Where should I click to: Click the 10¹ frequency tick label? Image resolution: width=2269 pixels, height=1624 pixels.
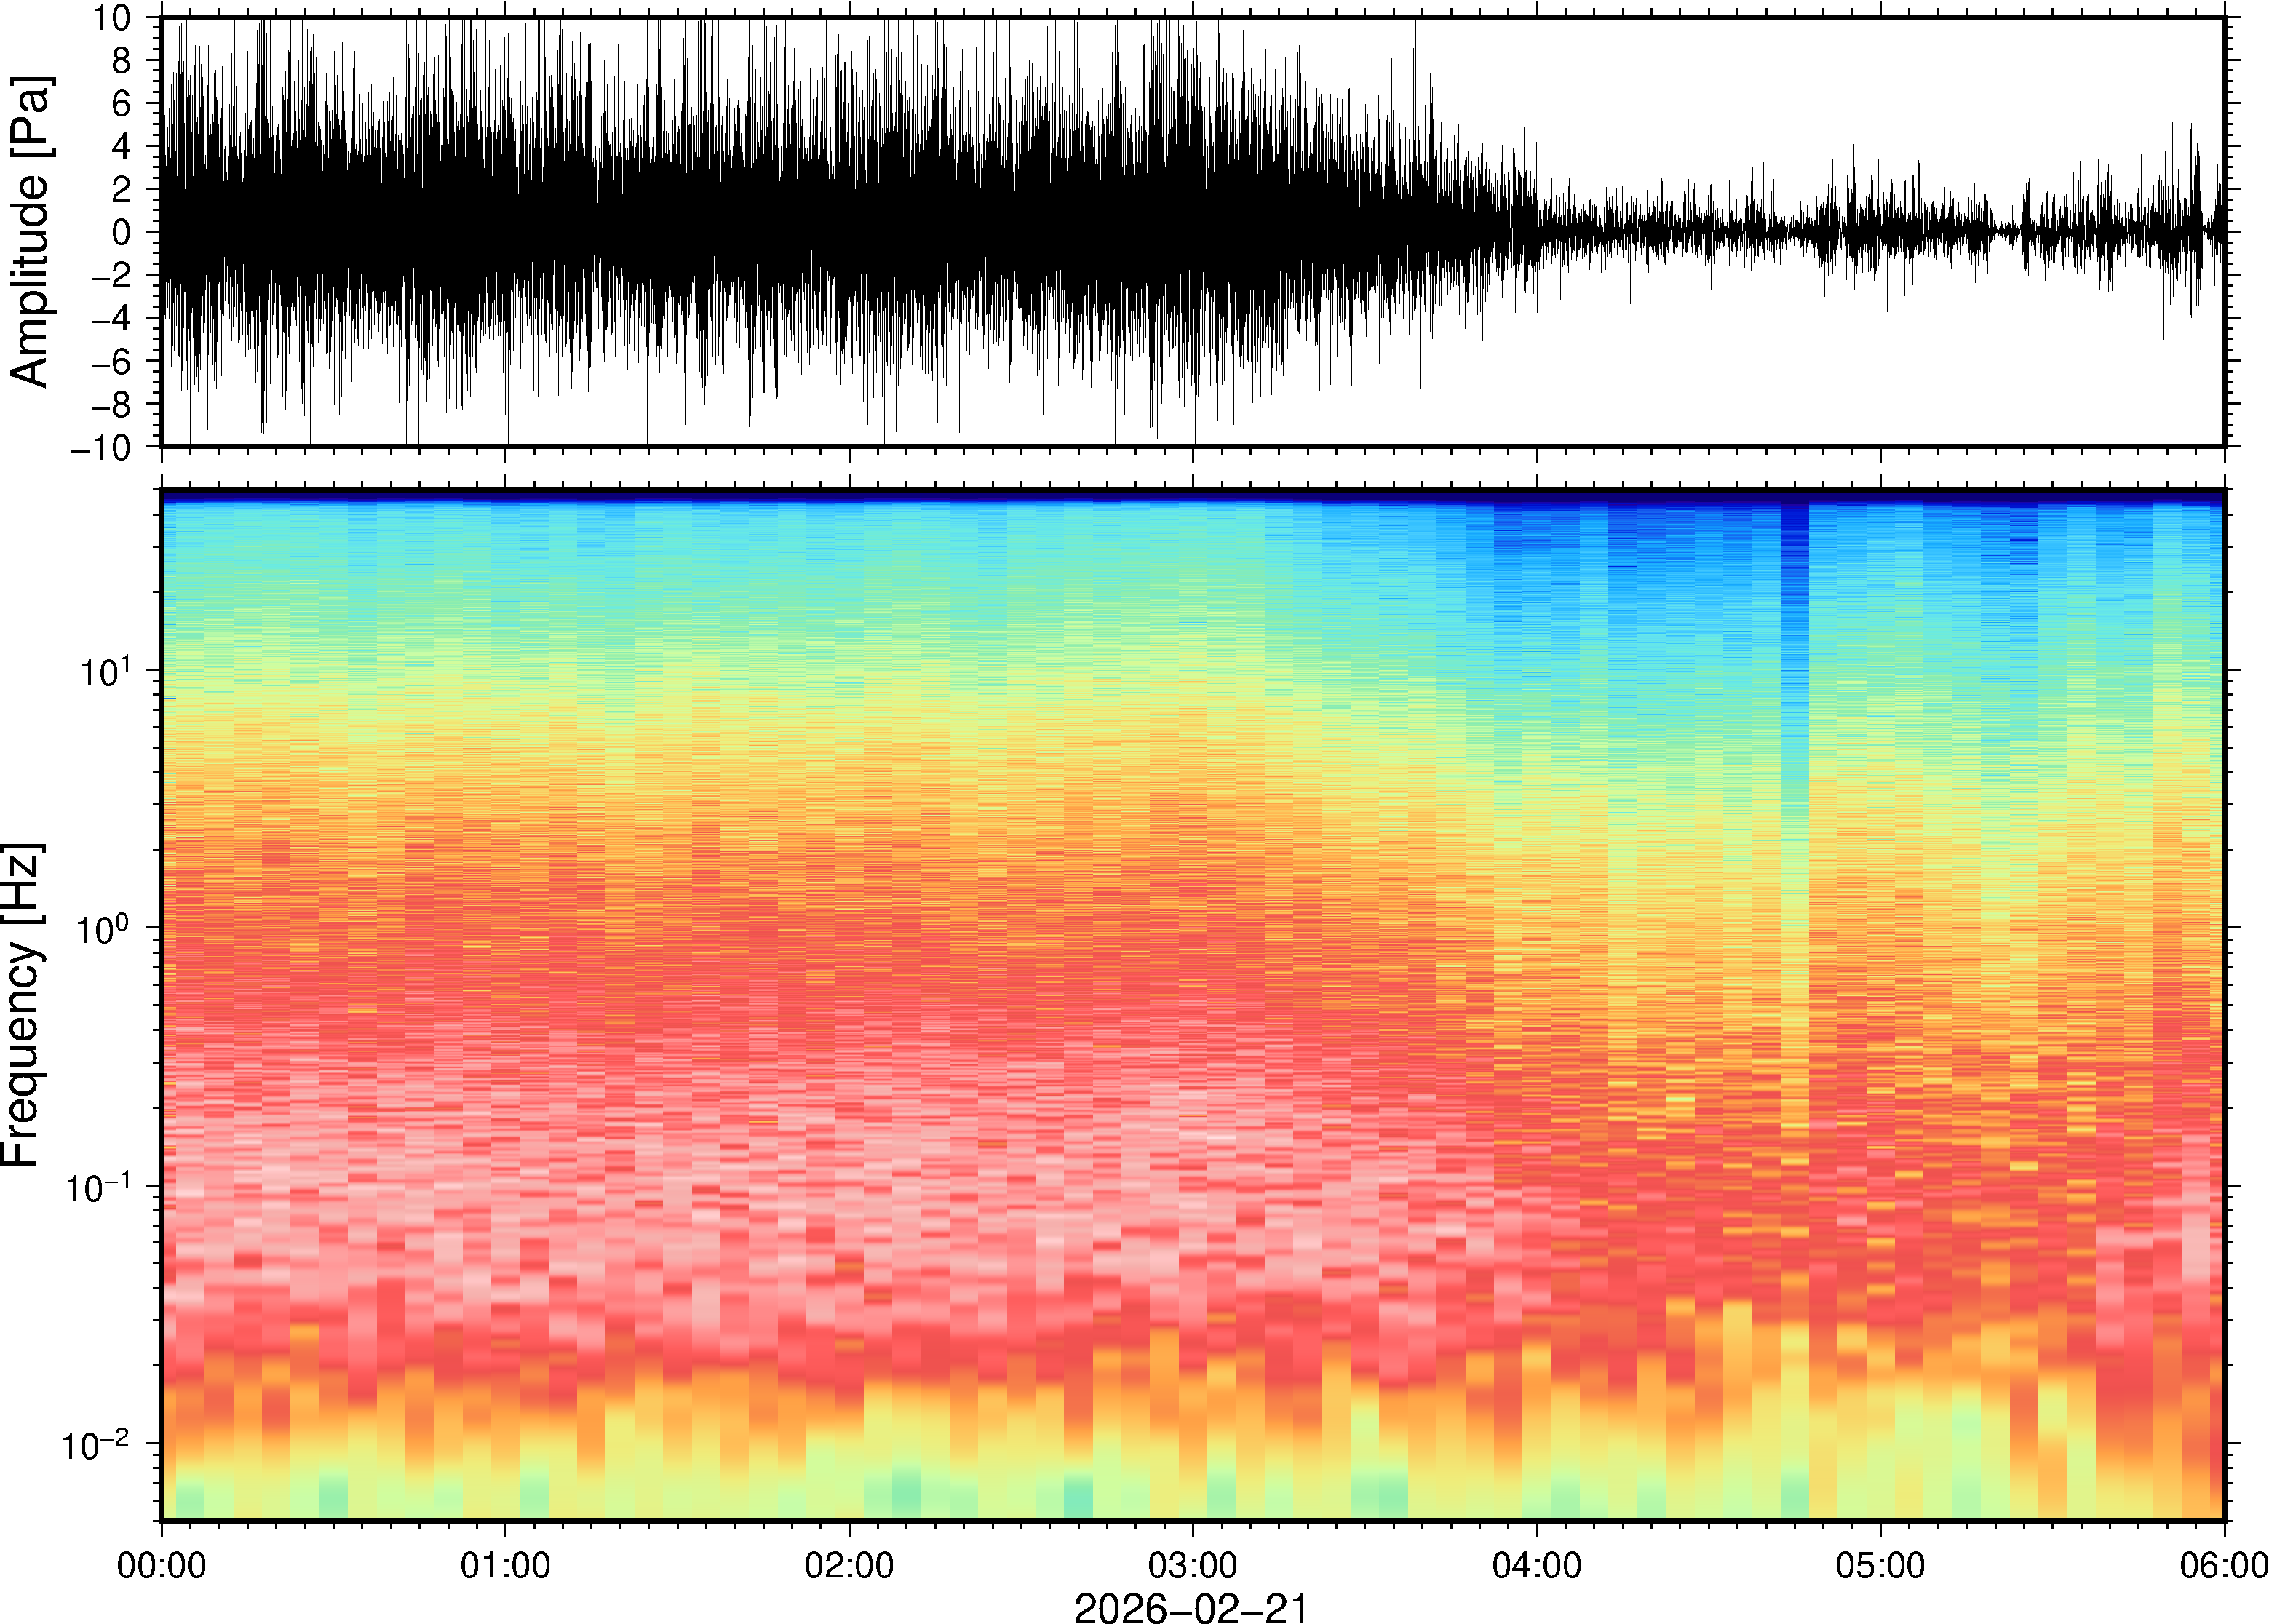pos(104,672)
